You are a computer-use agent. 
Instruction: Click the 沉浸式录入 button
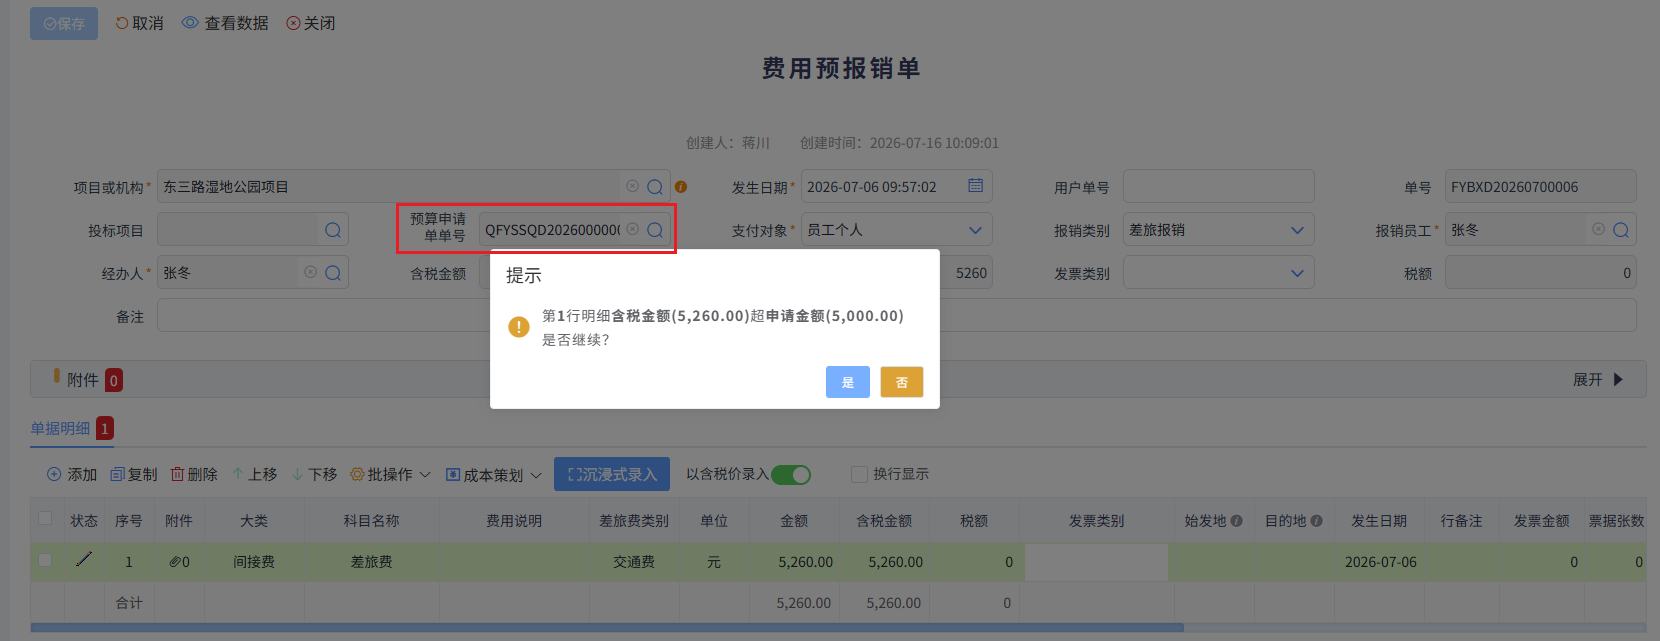coord(612,474)
